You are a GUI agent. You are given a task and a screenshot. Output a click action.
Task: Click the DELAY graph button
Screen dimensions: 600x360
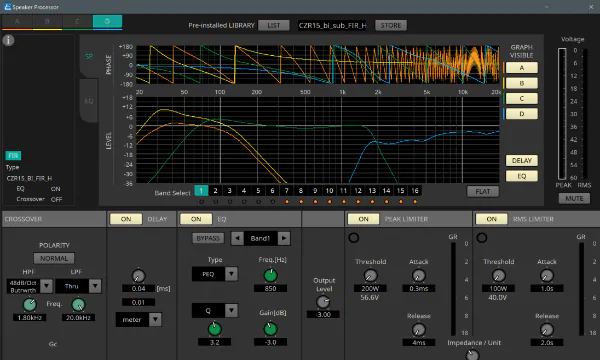(x=522, y=160)
